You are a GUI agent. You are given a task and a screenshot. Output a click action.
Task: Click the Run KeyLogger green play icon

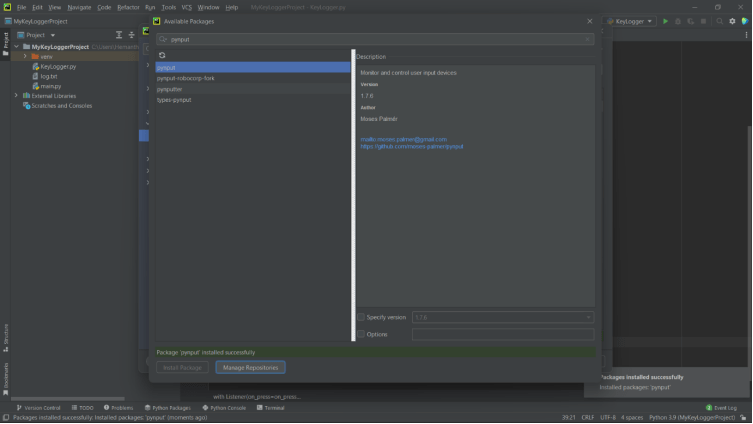[665, 21]
